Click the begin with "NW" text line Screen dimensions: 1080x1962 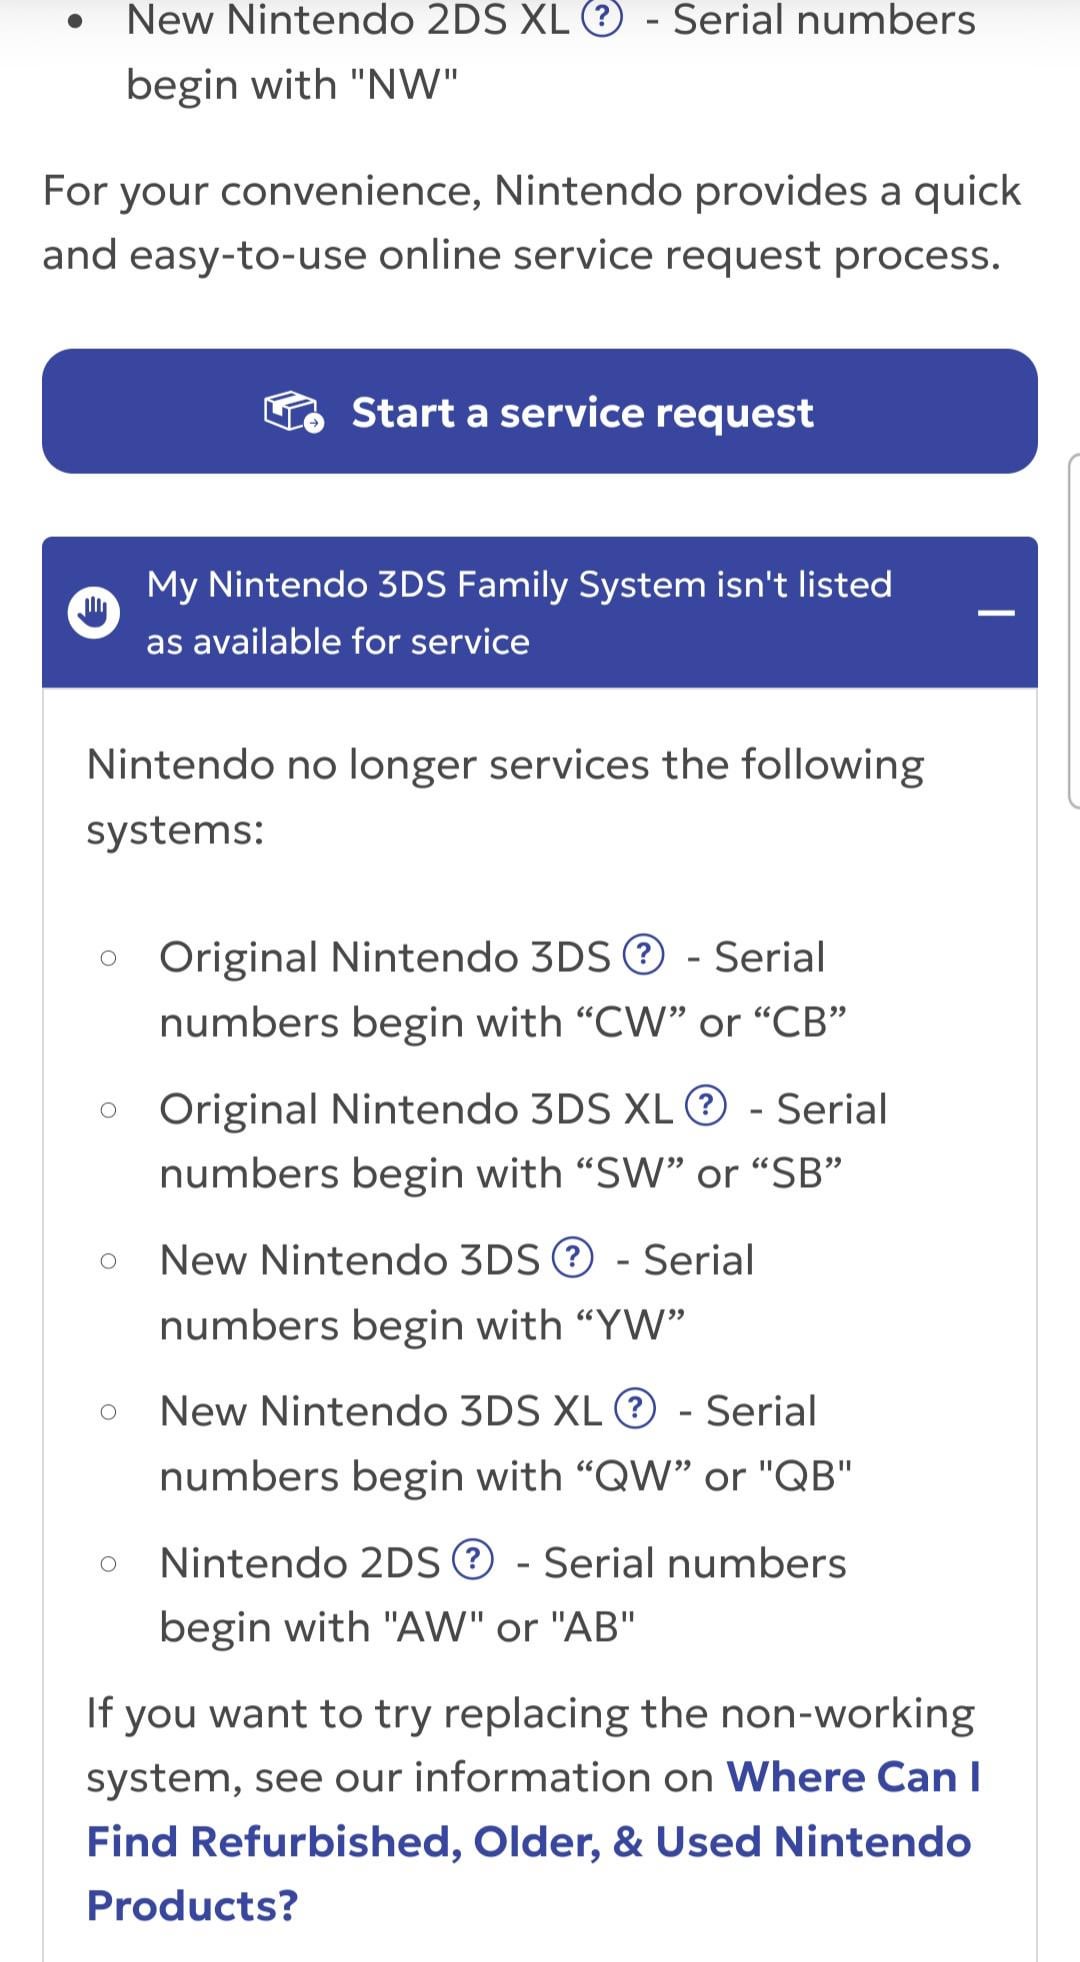click(292, 85)
